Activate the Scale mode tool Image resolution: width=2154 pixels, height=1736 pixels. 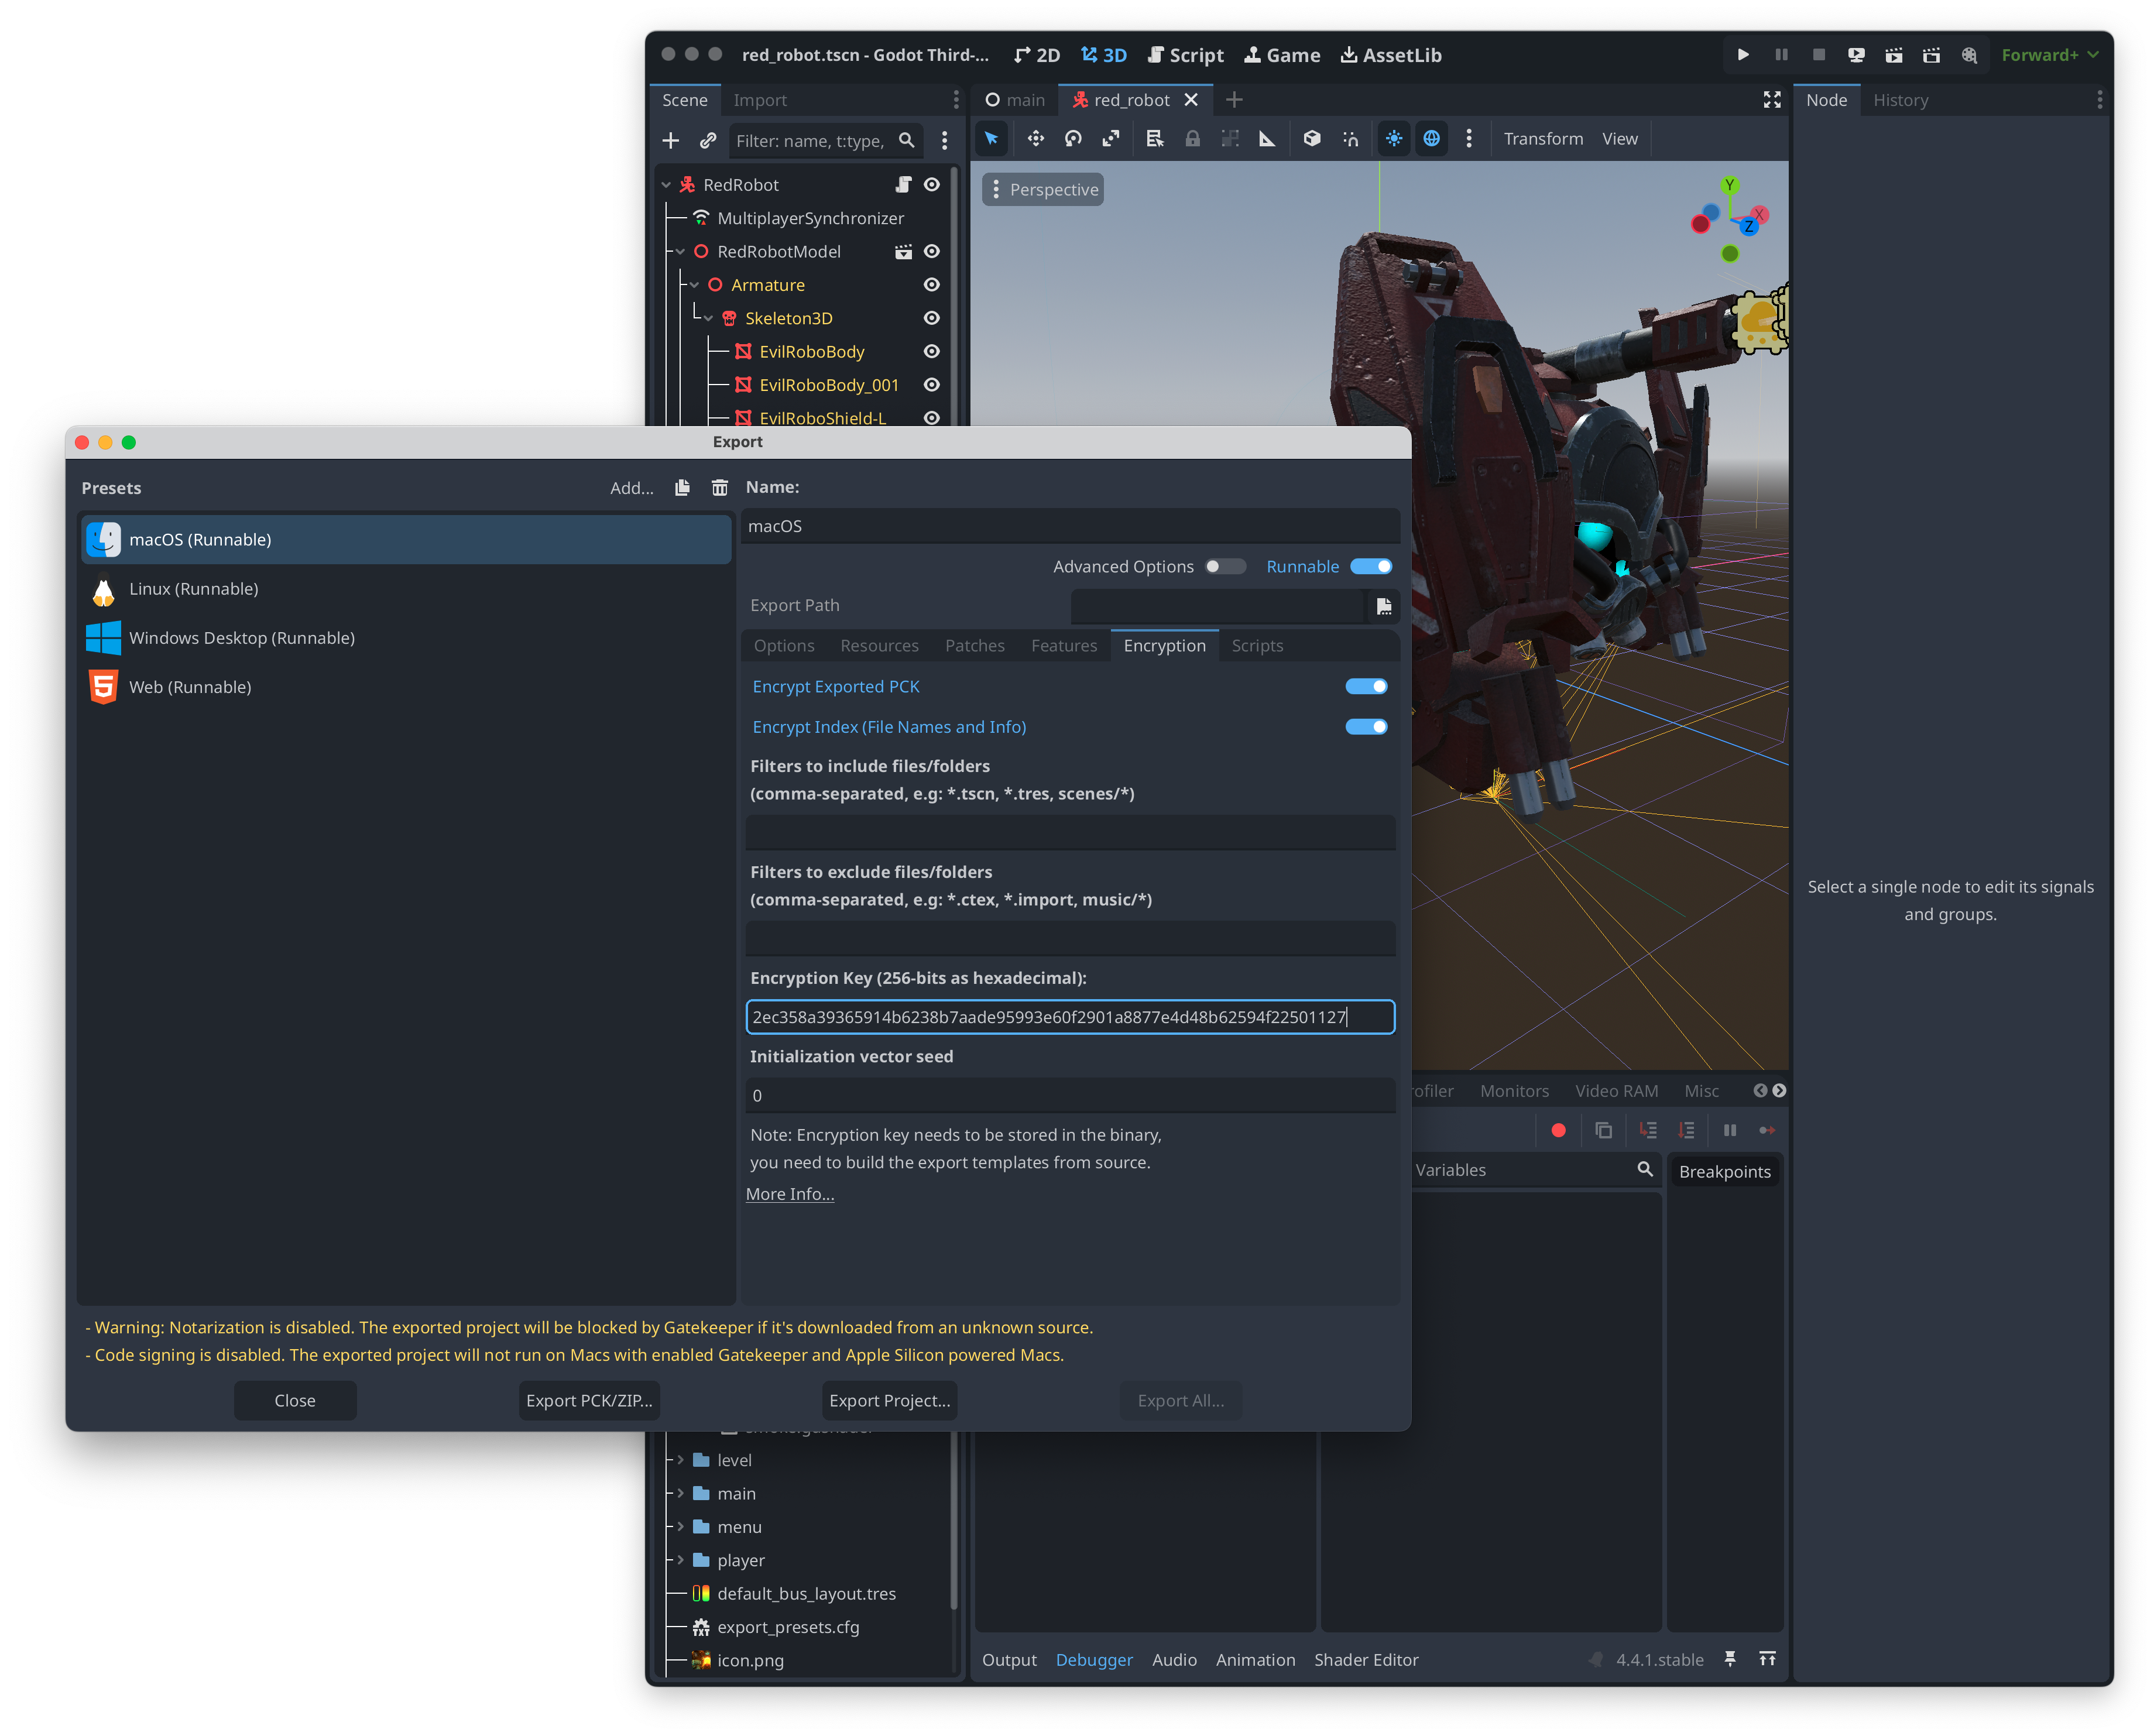coord(1110,139)
